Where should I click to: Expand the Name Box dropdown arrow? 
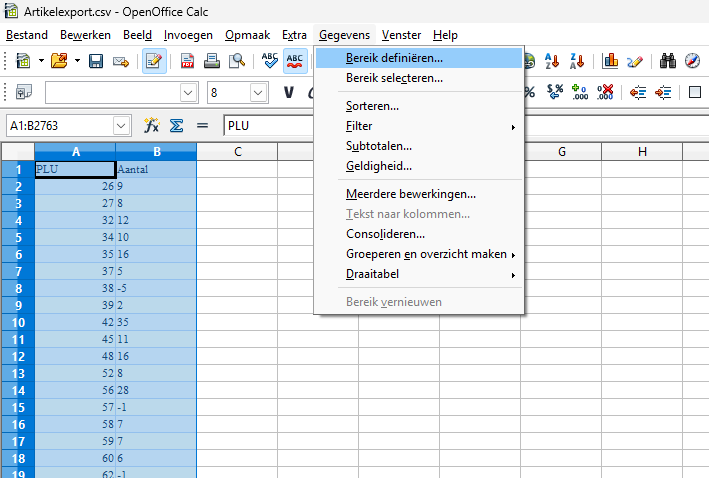tap(122, 126)
